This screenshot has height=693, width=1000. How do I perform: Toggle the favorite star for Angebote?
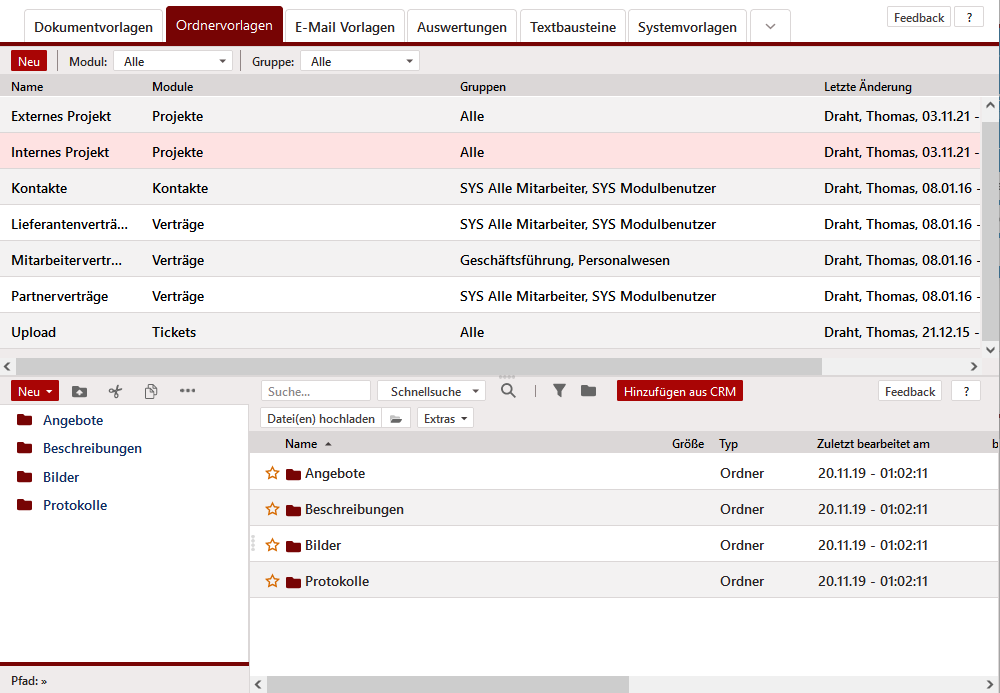click(x=272, y=473)
